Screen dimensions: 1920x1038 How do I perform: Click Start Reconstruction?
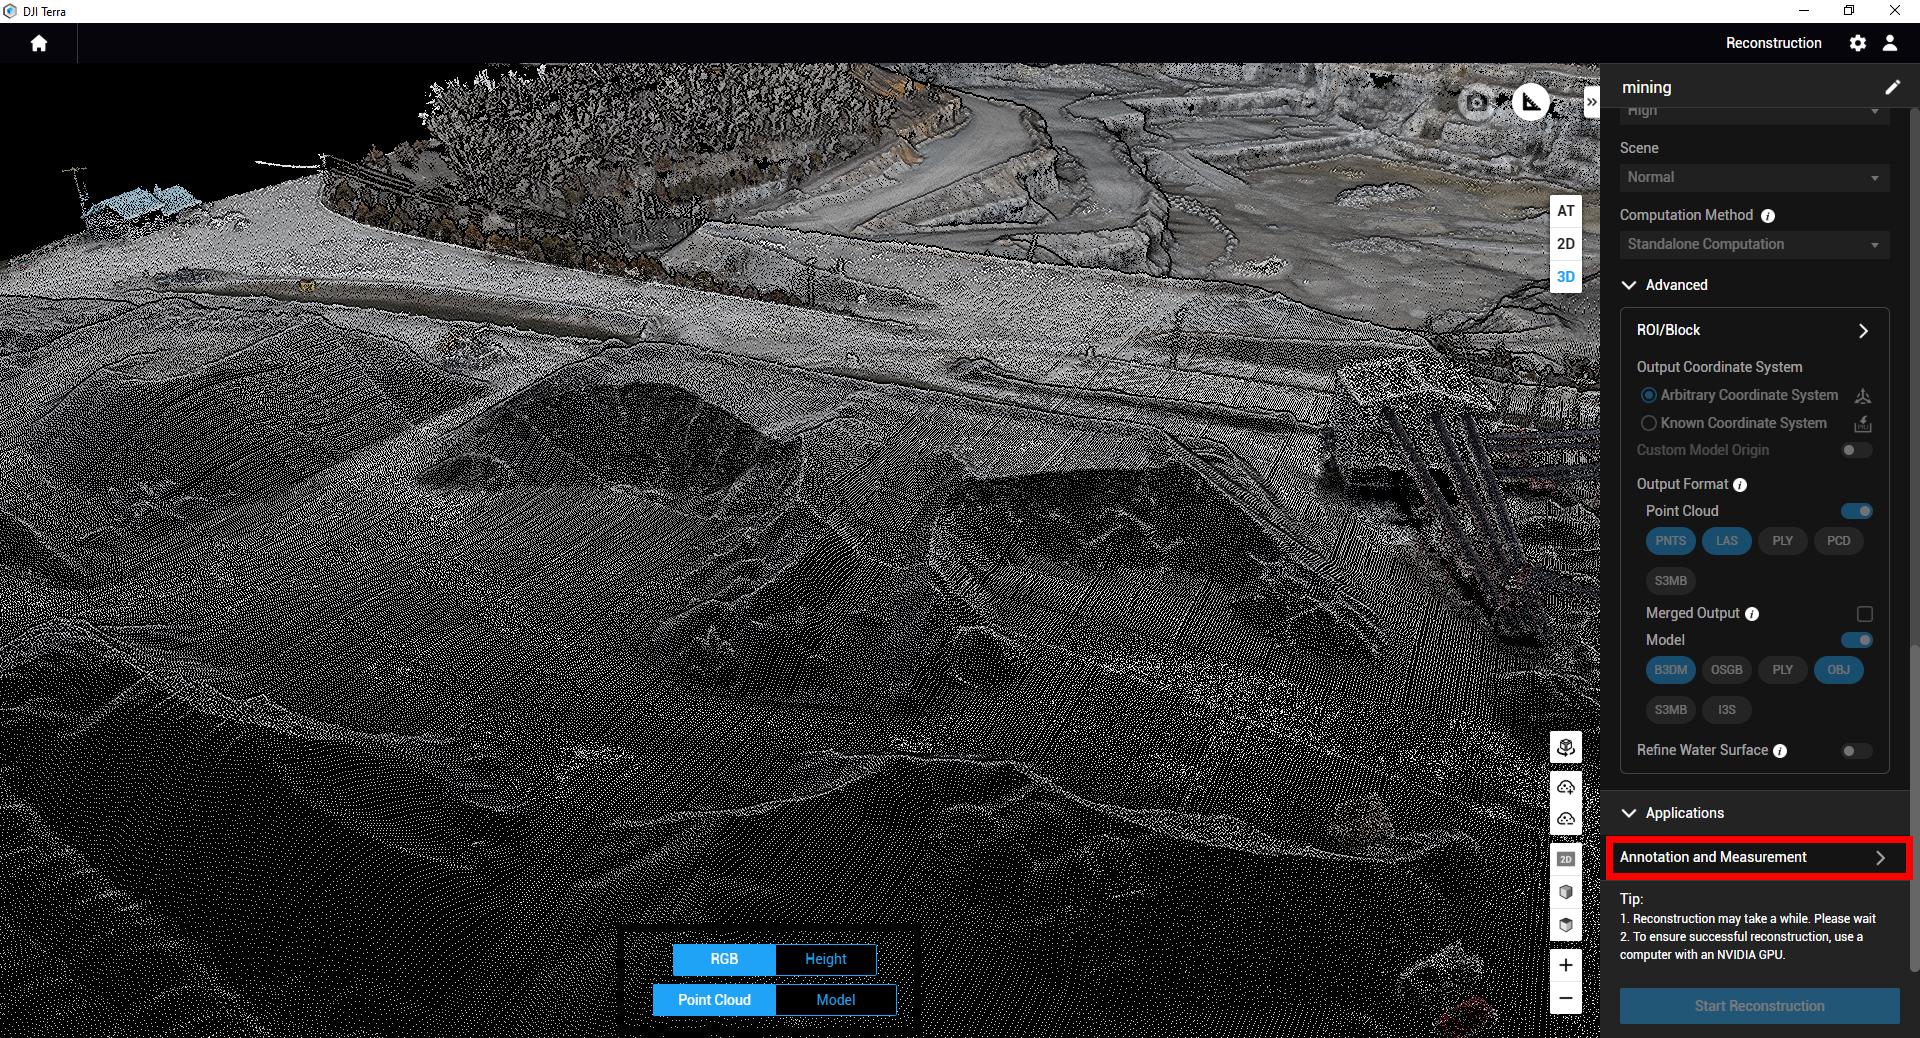click(1758, 1006)
